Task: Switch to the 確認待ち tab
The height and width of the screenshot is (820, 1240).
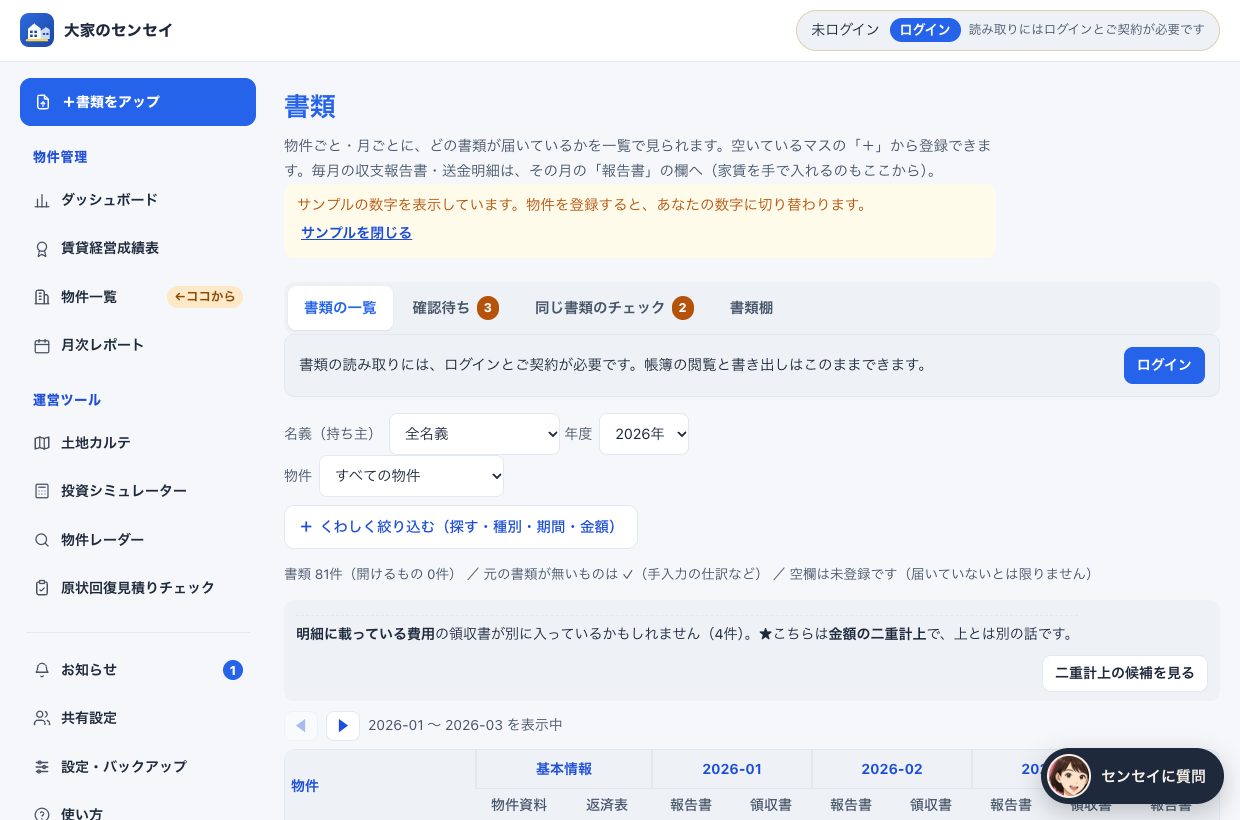Action: point(456,308)
